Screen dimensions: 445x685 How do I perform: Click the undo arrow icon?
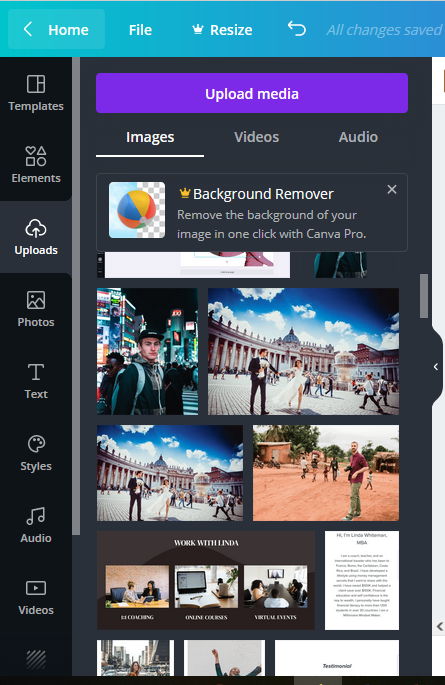(297, 29)
